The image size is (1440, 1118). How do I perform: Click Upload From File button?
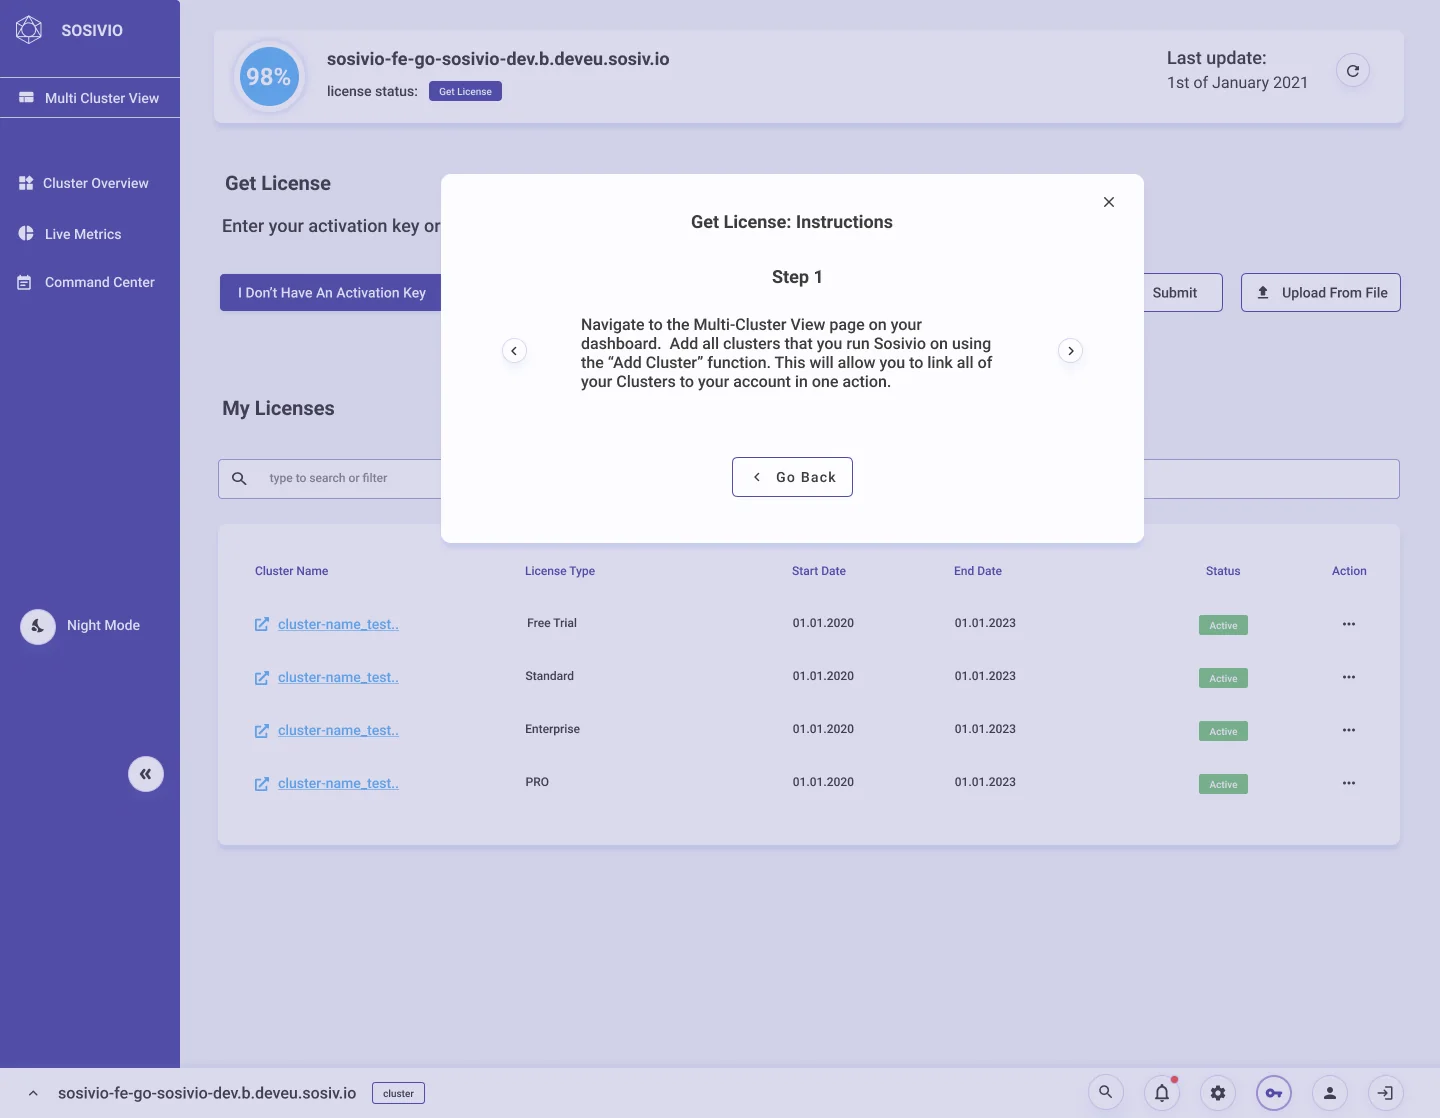point(1321,292)
